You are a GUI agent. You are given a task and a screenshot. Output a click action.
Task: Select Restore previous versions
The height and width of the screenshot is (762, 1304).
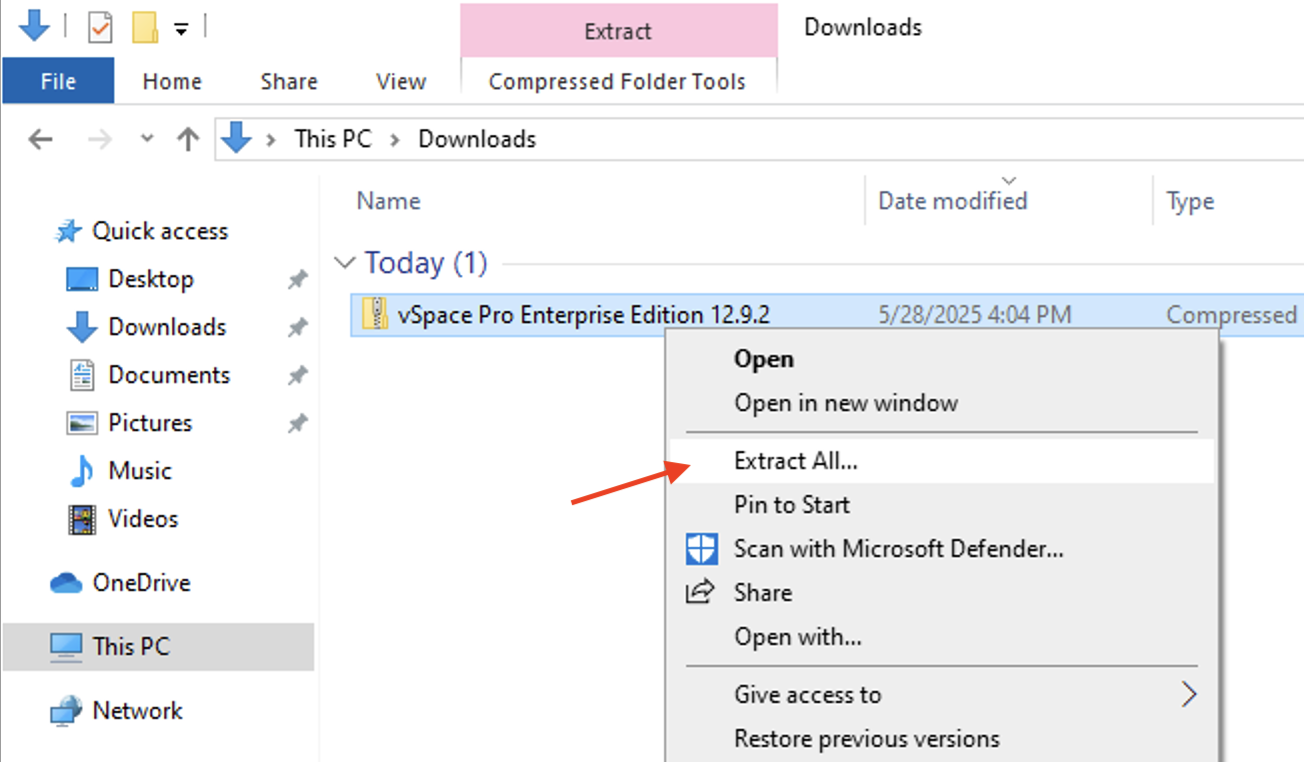[x=867, y=739]
